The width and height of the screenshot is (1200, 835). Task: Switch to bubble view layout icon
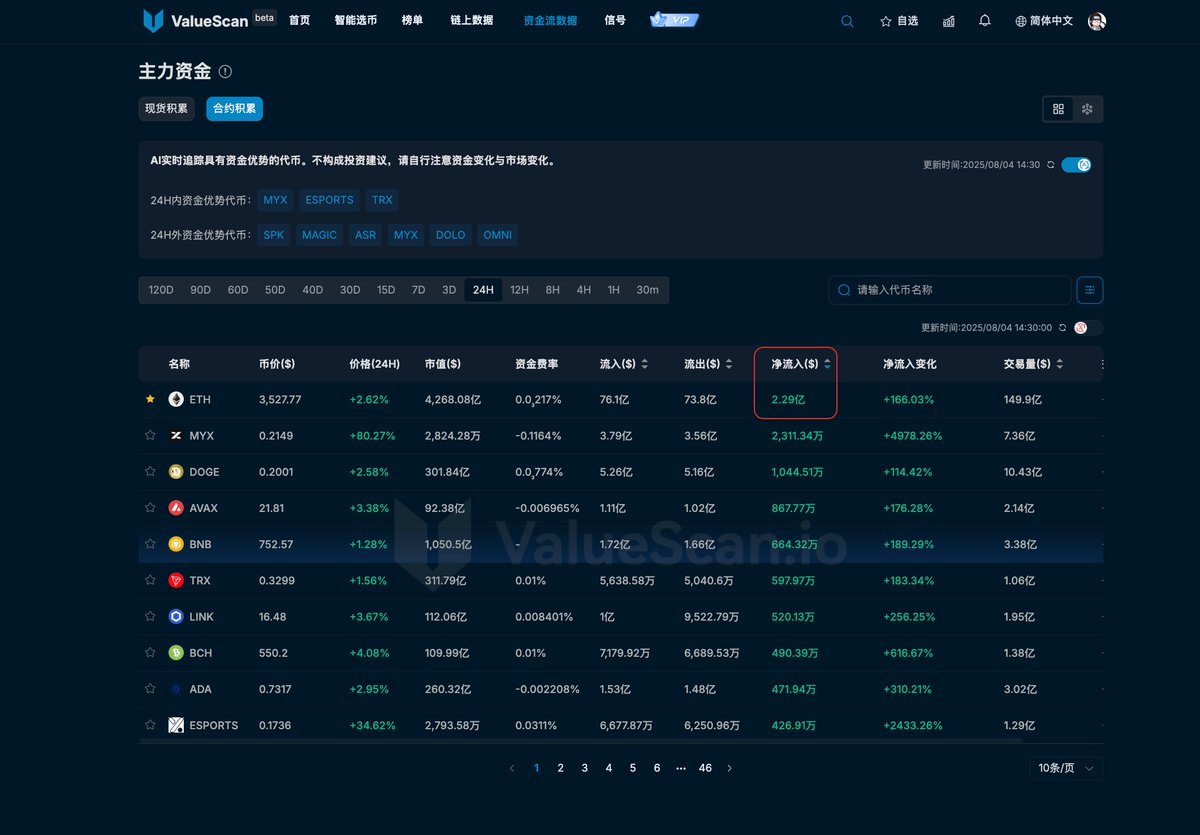[1087, 109]
